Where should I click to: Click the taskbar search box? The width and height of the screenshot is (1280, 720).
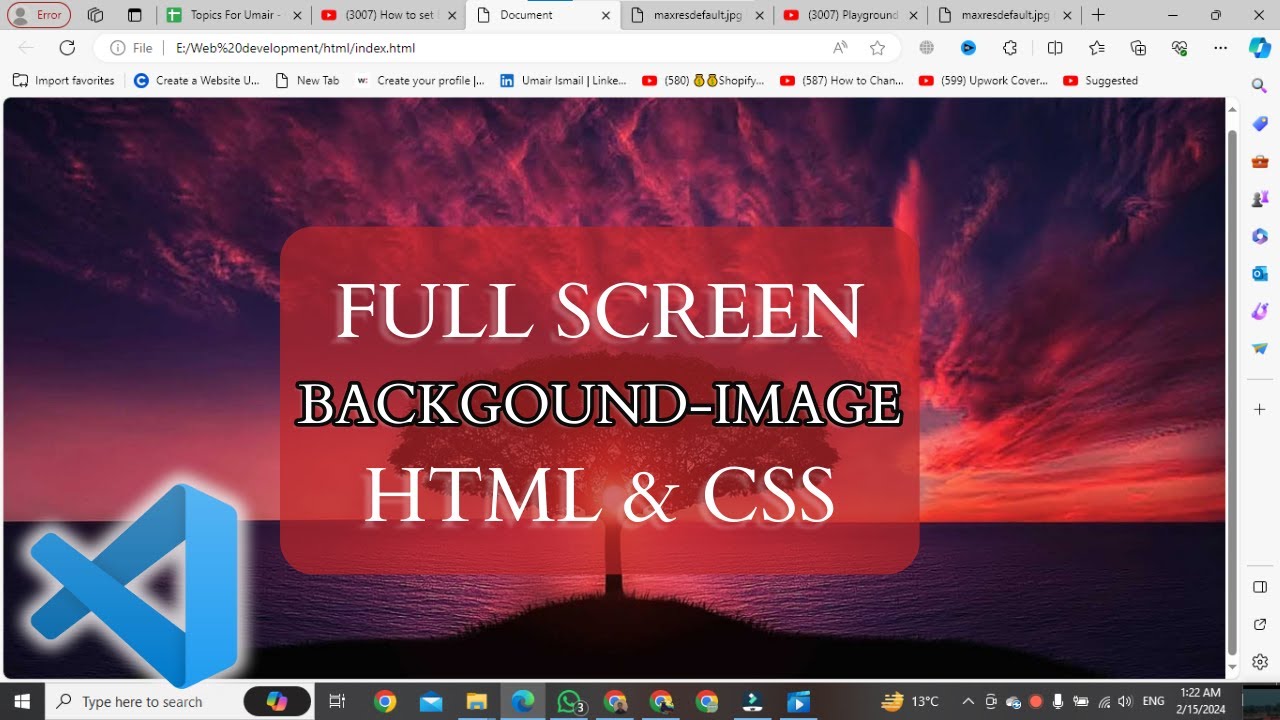coord(180,701)
